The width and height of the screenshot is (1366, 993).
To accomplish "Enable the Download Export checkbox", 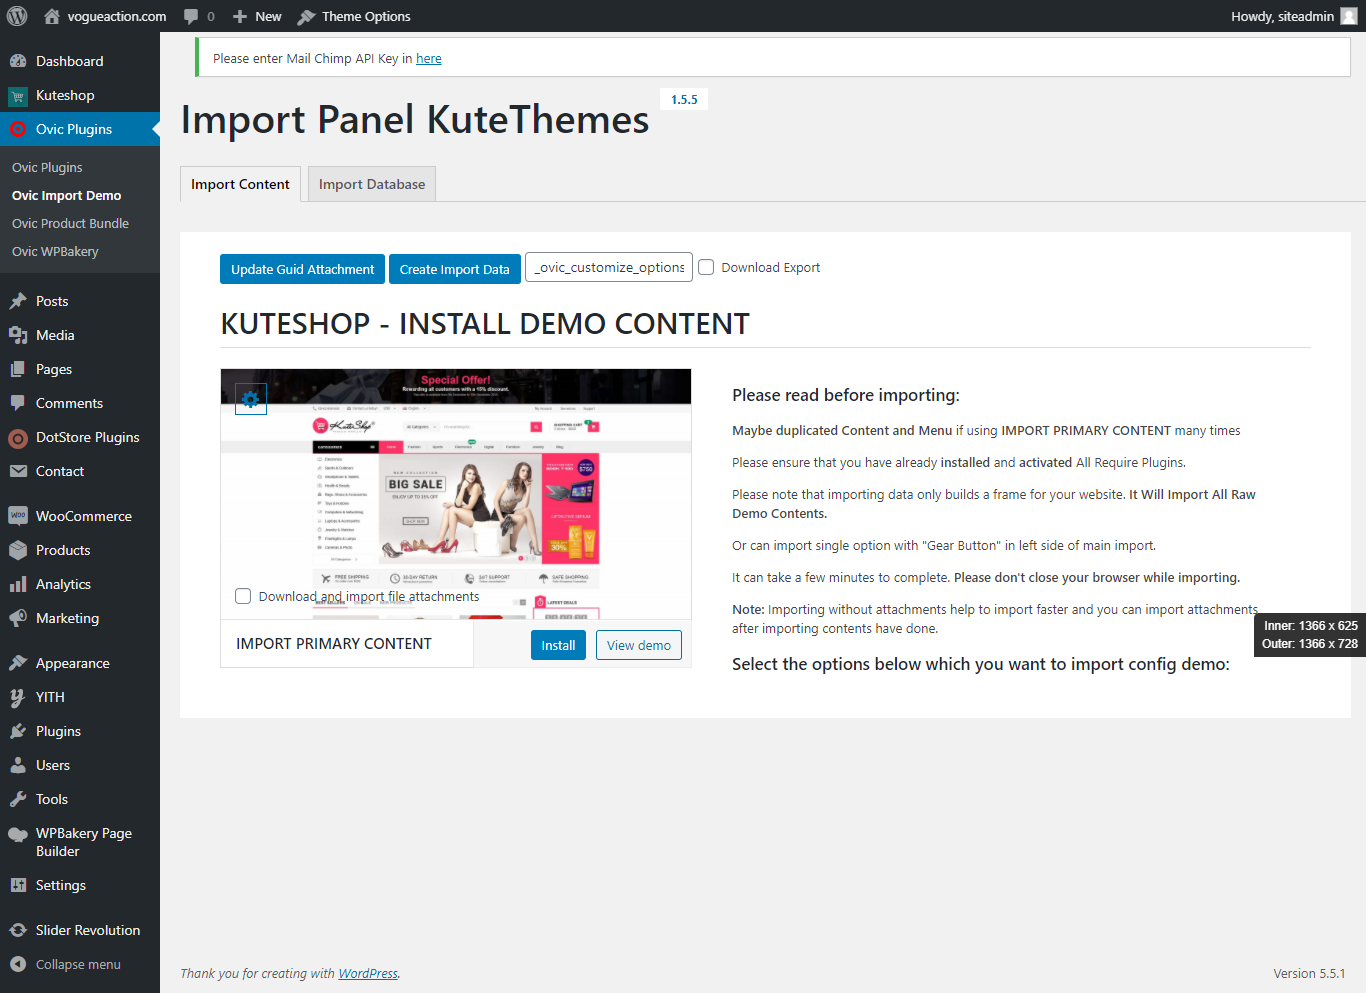I will pos(706,267).
